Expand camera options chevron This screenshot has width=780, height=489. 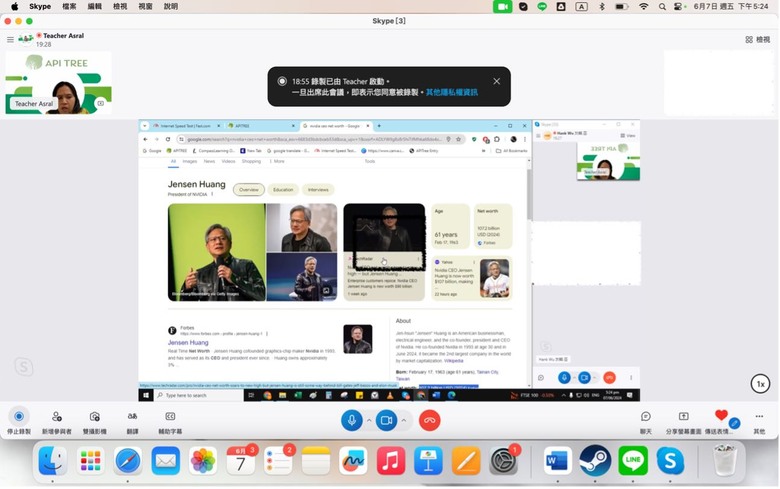(x=404, y=420)
